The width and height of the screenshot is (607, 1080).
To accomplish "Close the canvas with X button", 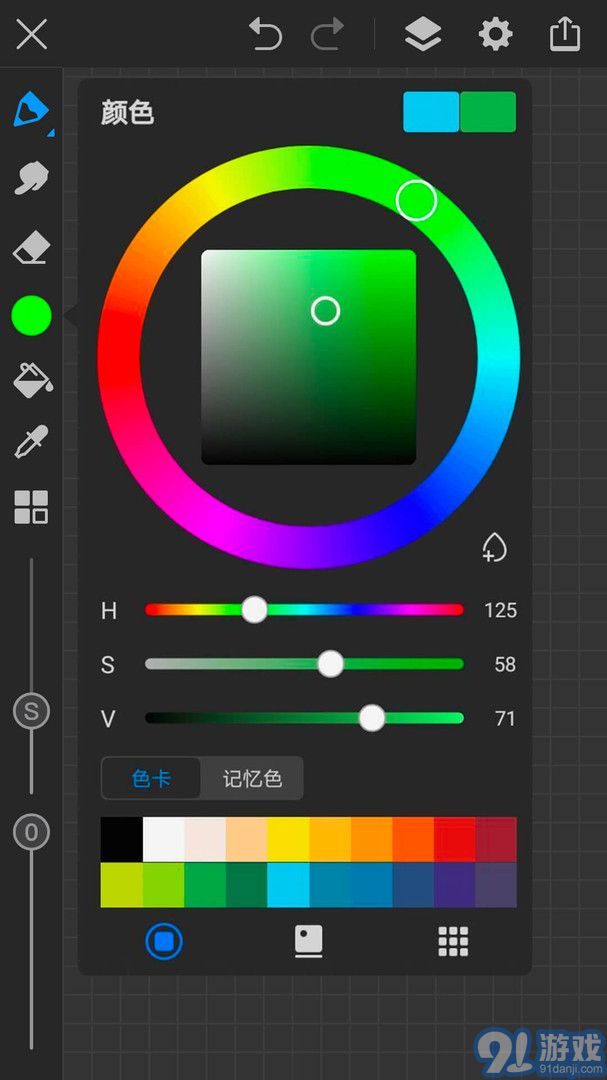I will pos(32,35).
